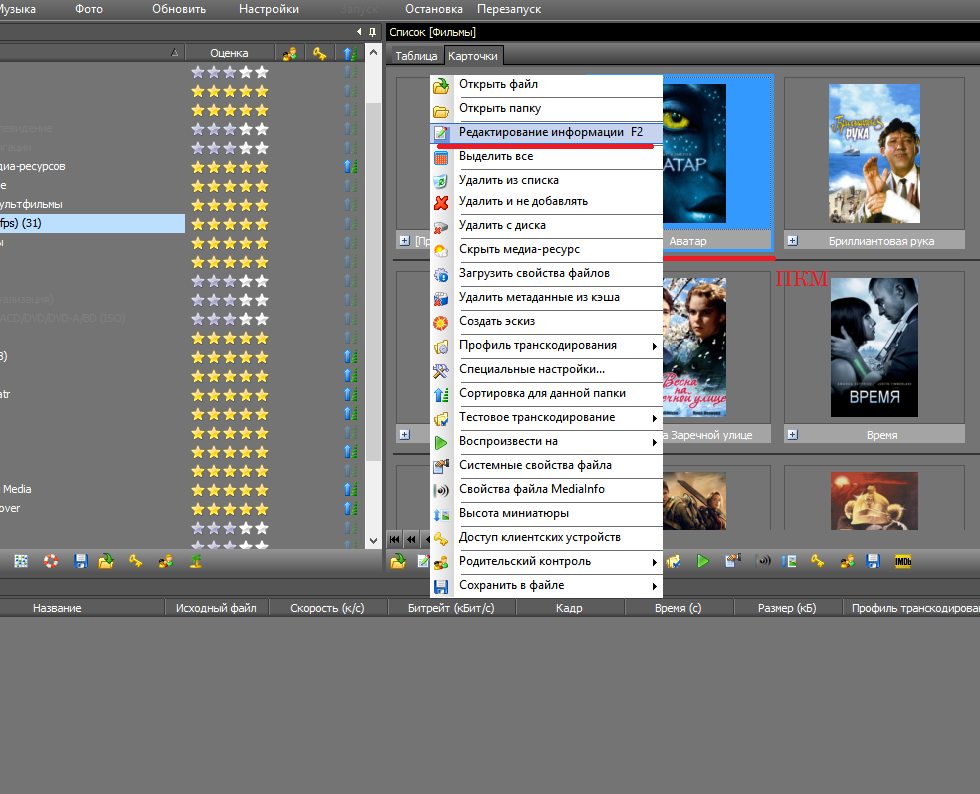Click the lifebuoy icon in the left toolbar
The image size is (980, 794).
click(50, 562)
